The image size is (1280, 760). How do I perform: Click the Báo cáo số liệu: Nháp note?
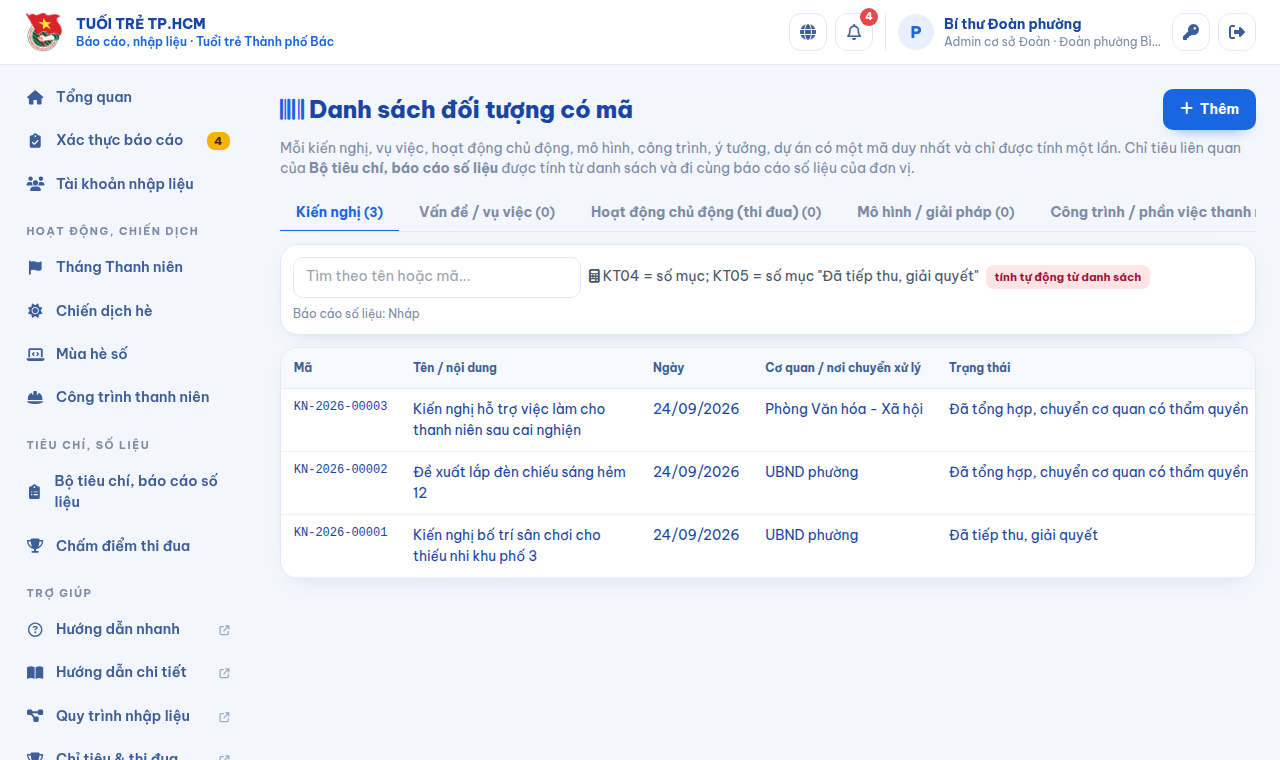click(x=356, y=314)
